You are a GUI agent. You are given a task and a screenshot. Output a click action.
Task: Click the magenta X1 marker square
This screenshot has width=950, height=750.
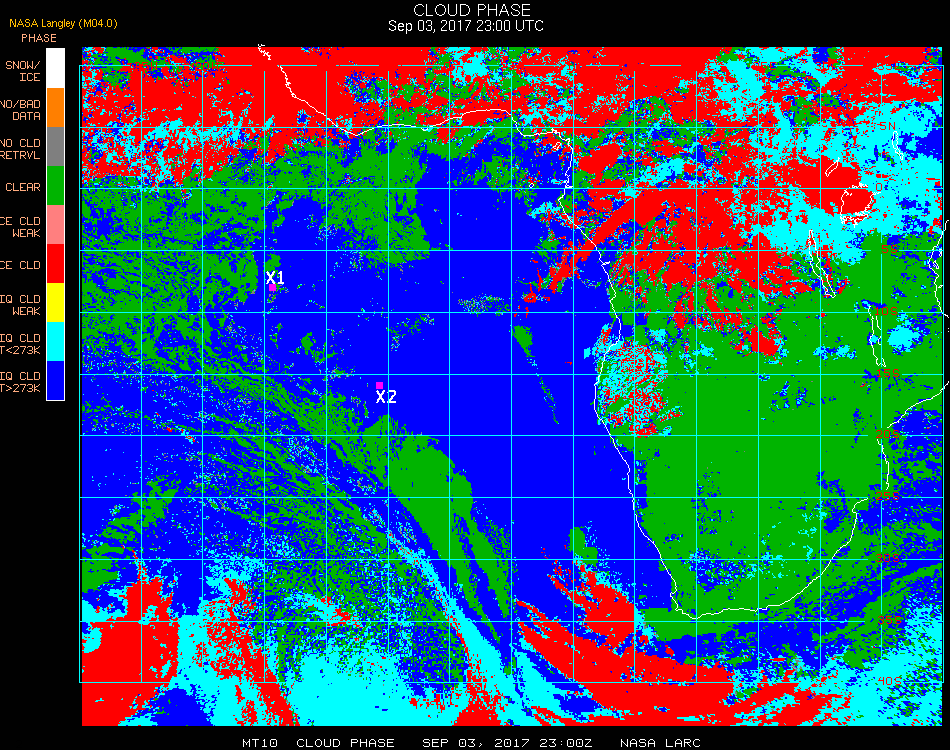click(273, 288)
